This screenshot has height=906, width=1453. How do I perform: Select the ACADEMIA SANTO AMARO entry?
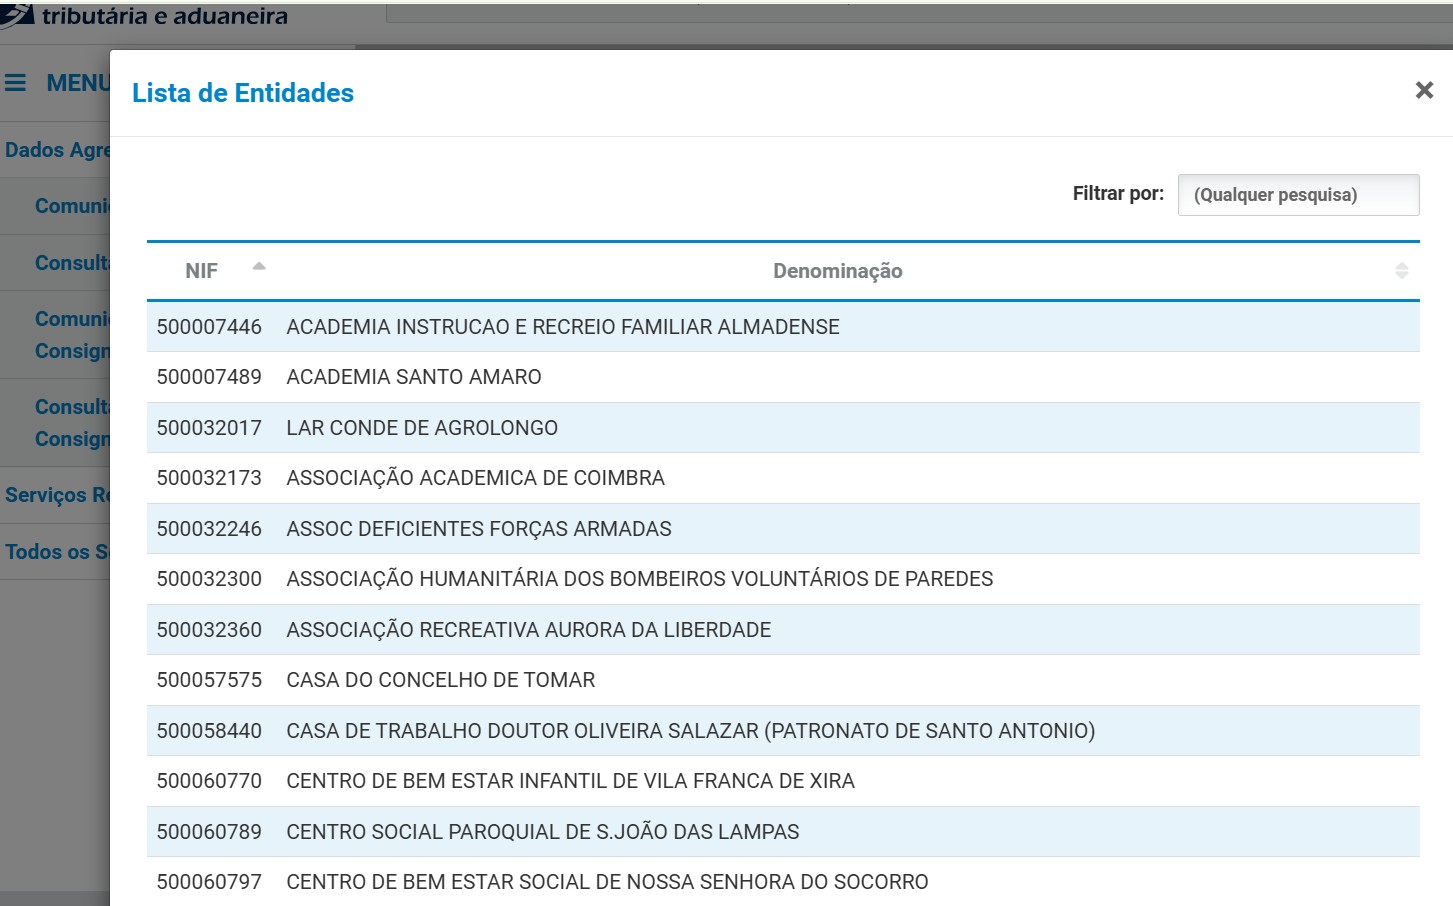[x=413, y=377]
